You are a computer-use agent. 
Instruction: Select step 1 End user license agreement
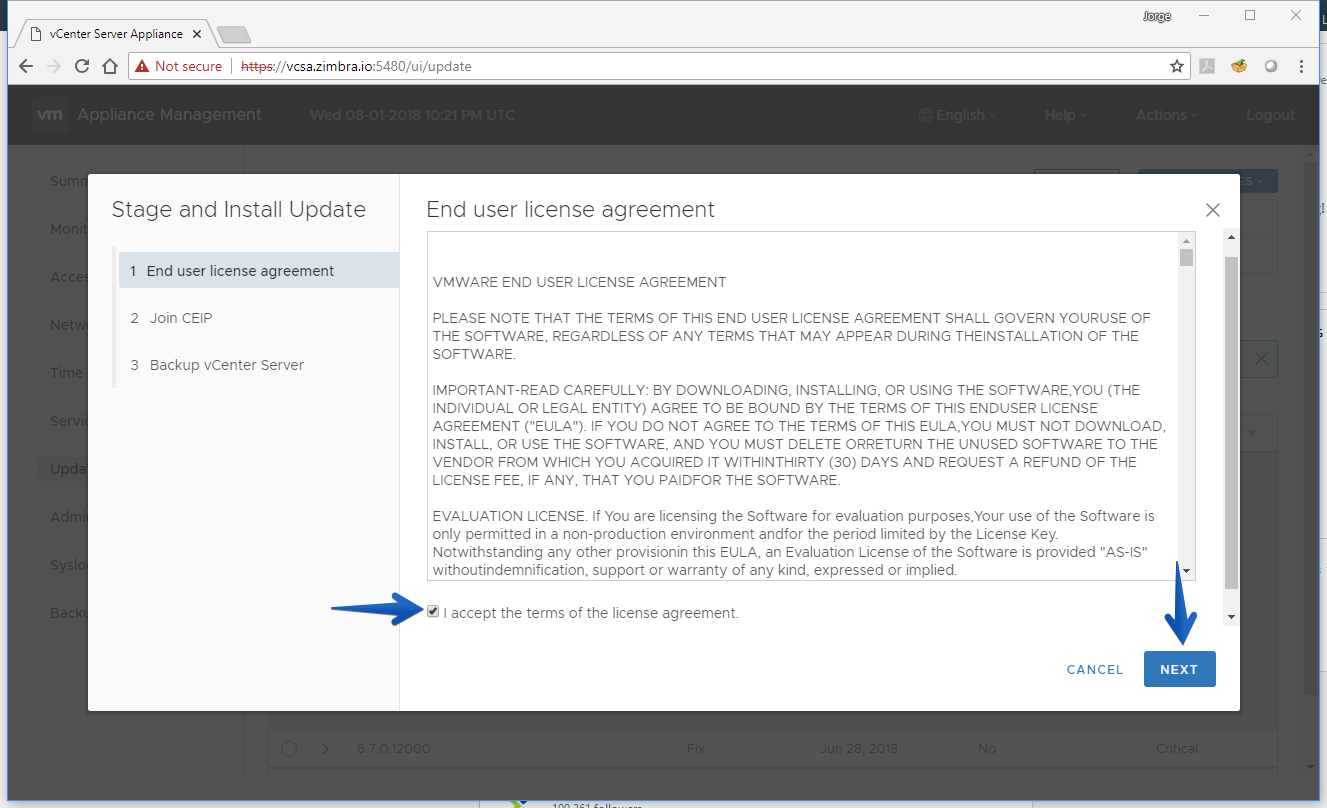(259, 271)
